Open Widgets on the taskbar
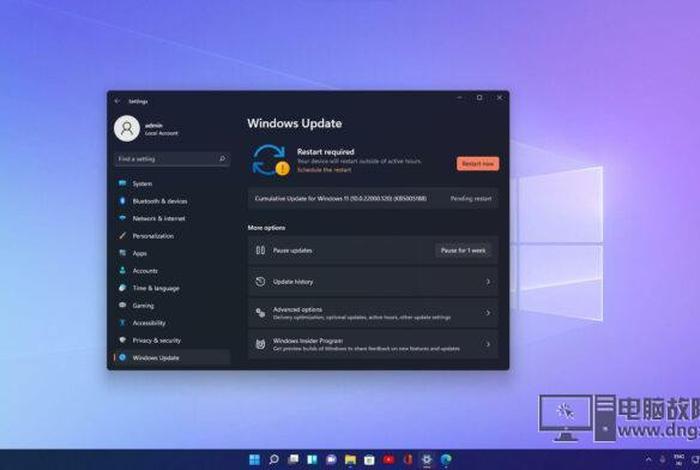700x470 pixels. [312, 459]
